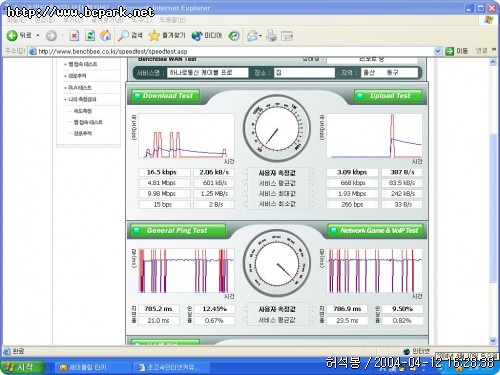Viewport: 500px width, 375px height.
Task: Click Network Game & VoIP Test button
Action: click(375, 230)
